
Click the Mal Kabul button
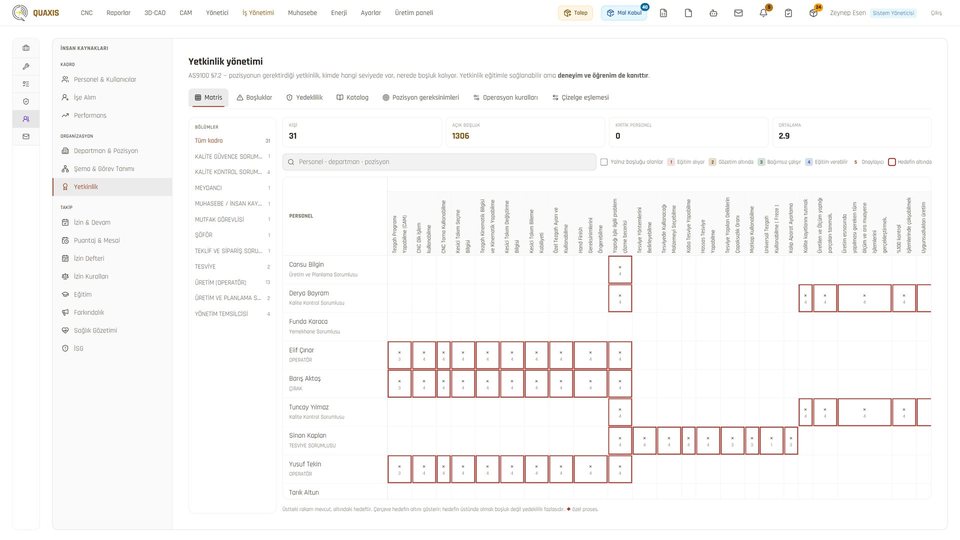tap(624, 13)
